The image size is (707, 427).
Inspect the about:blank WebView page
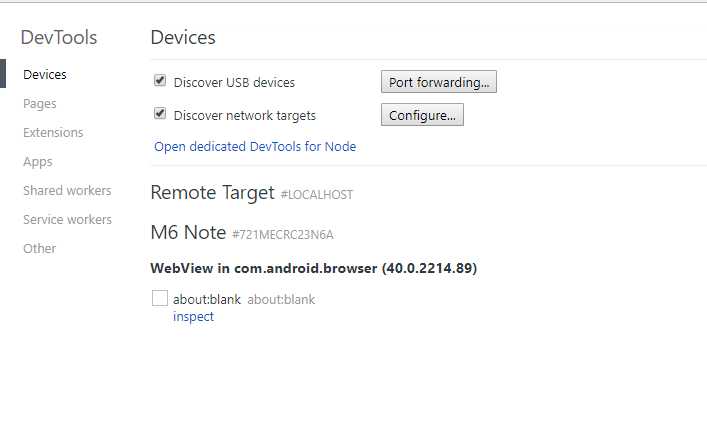[x=193, y=316]
